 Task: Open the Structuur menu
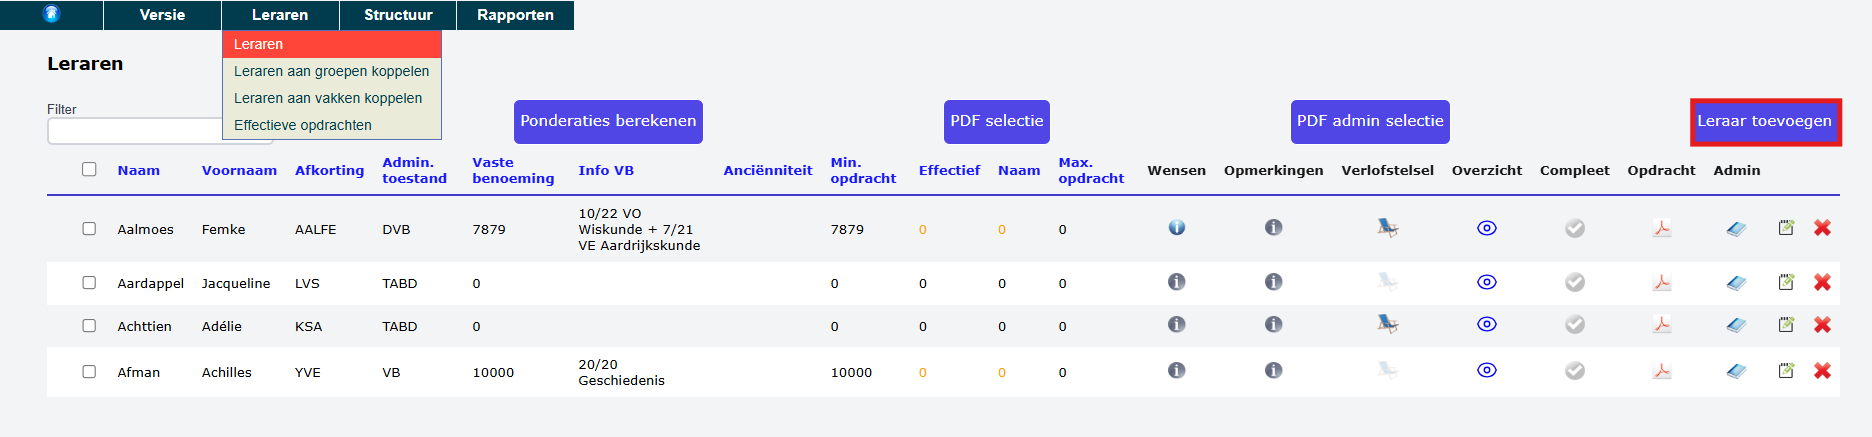click(398, 15)
